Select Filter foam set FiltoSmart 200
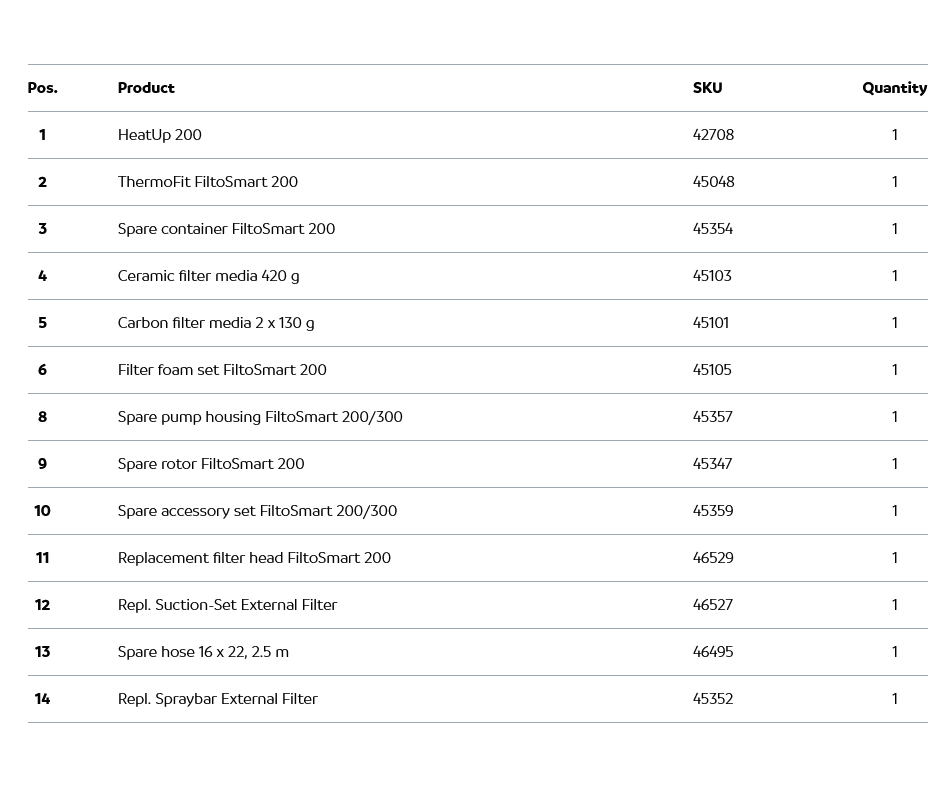The height and width of the screenshot is (793, 949). pyautogui.click(x=222, y=370)
